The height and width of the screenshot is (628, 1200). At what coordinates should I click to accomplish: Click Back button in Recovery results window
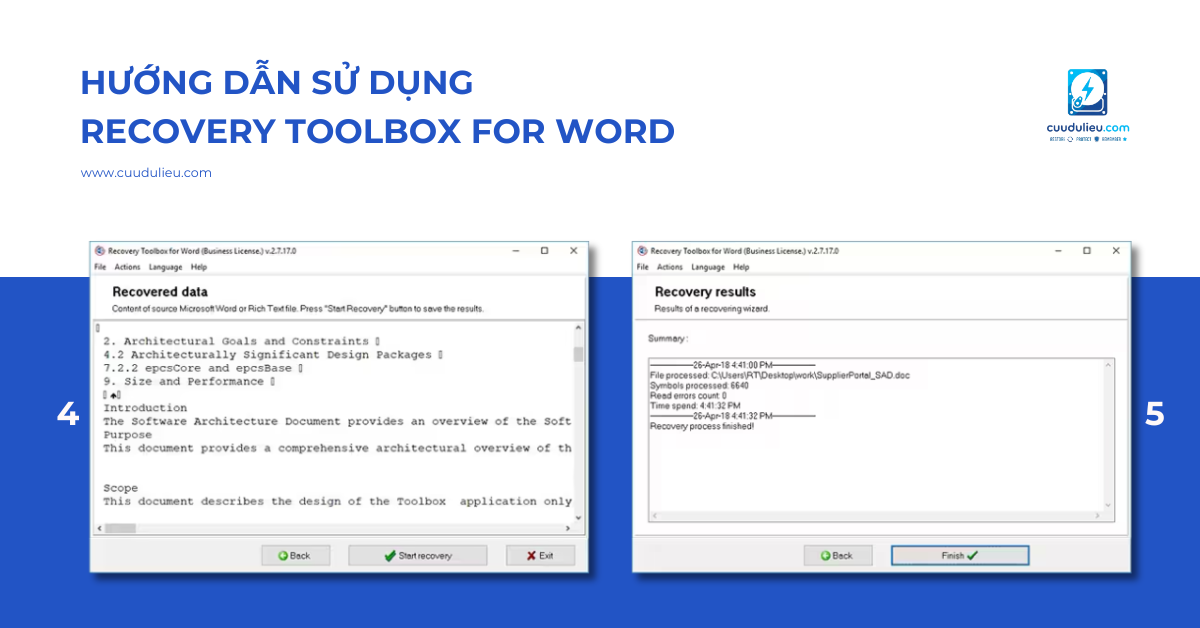838,555
